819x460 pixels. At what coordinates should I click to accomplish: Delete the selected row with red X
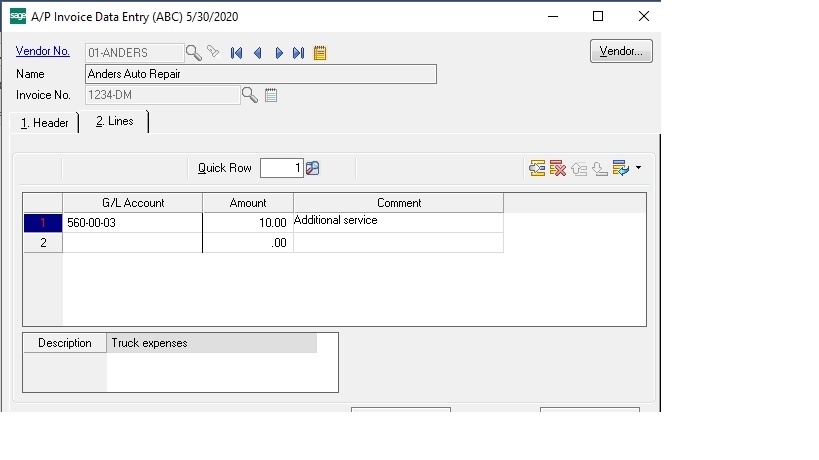pyautogui.click(x=558, y=168)
